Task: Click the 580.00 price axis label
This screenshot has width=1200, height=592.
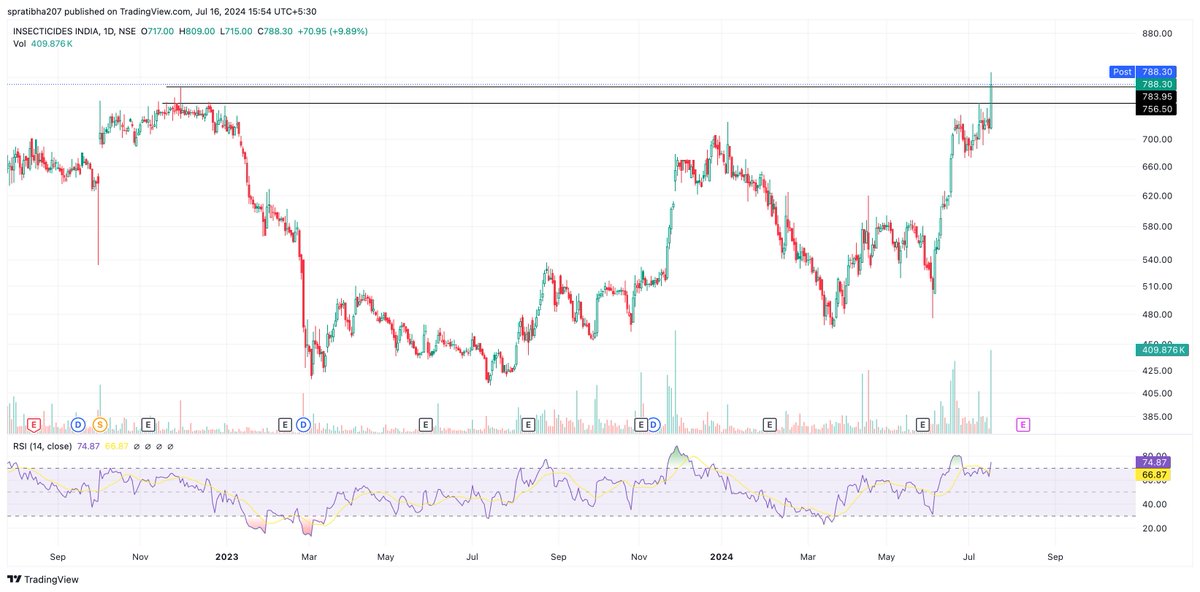Action: pos(1158,227)
